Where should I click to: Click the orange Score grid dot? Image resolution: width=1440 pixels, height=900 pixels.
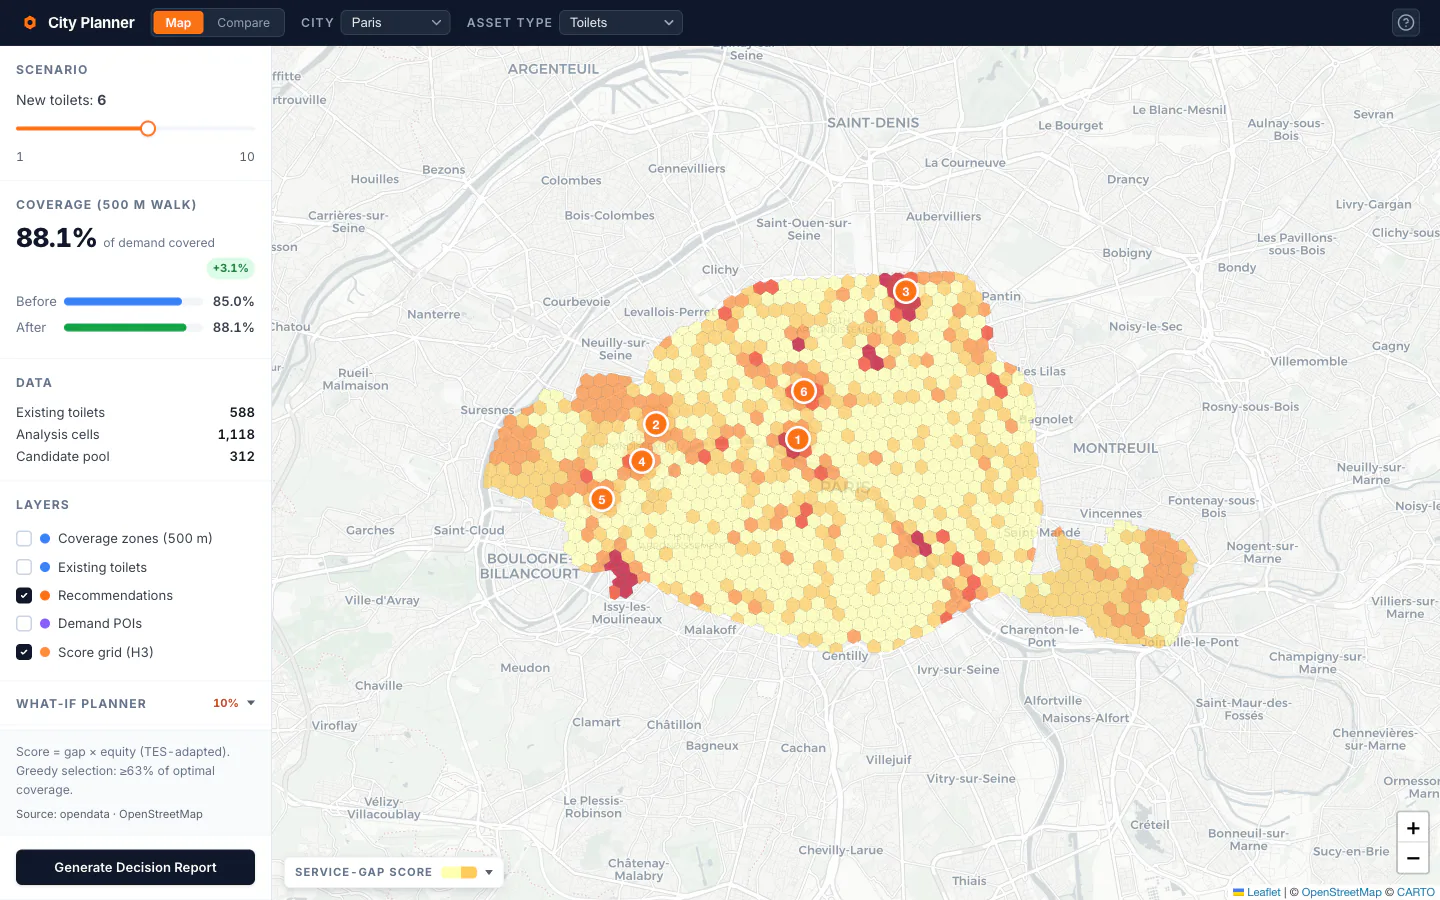coord(45,652)
